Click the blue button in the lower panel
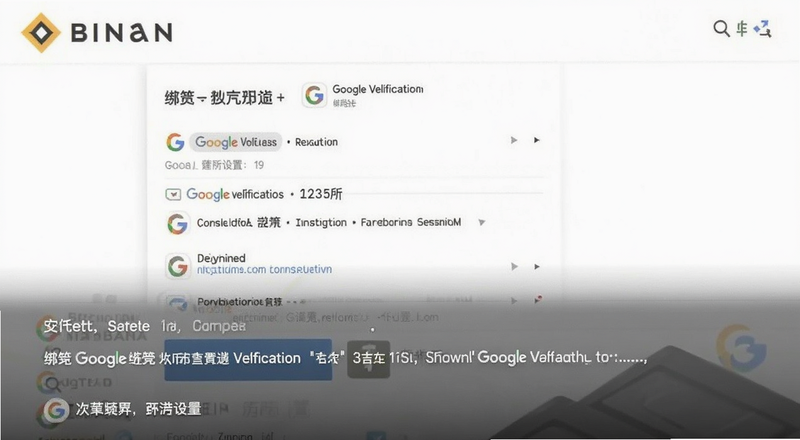Viewport: 800px width, 440px height. click(x=248, y=359)
